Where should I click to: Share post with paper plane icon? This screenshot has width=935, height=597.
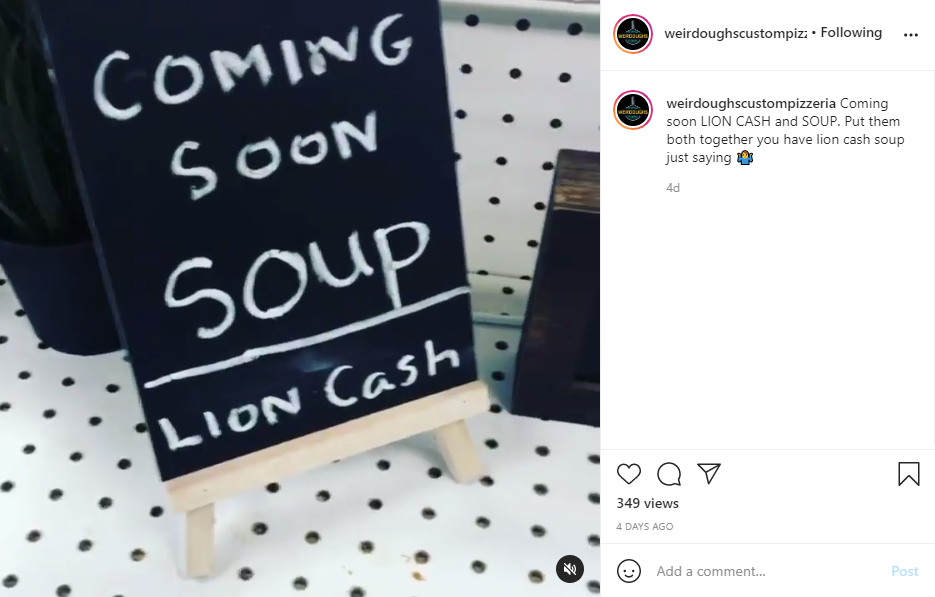(709, 474)
